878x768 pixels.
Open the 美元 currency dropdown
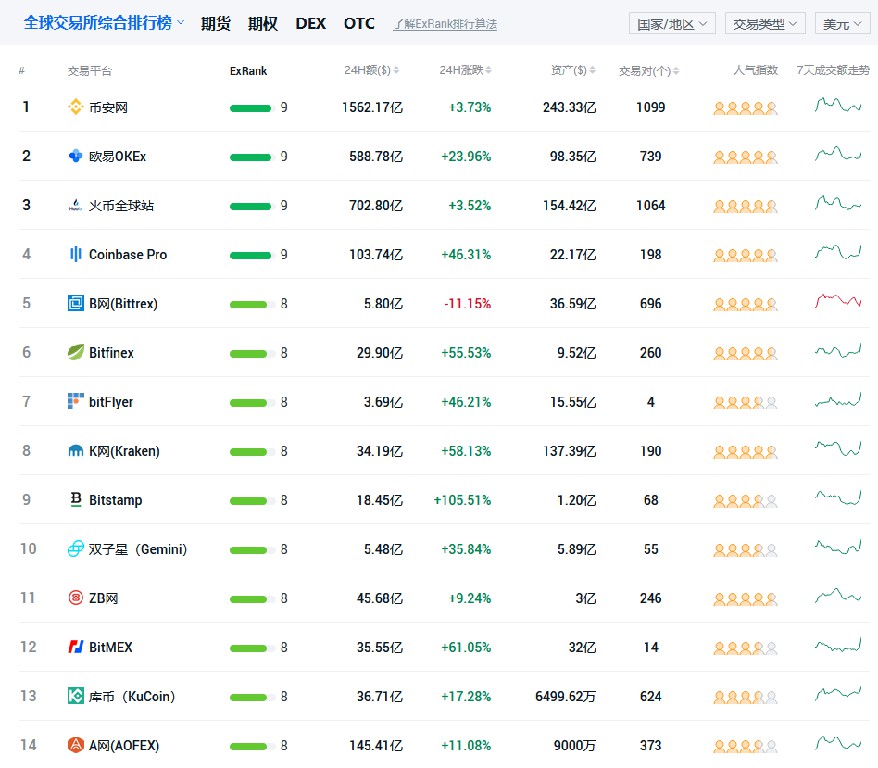point(842,24)
